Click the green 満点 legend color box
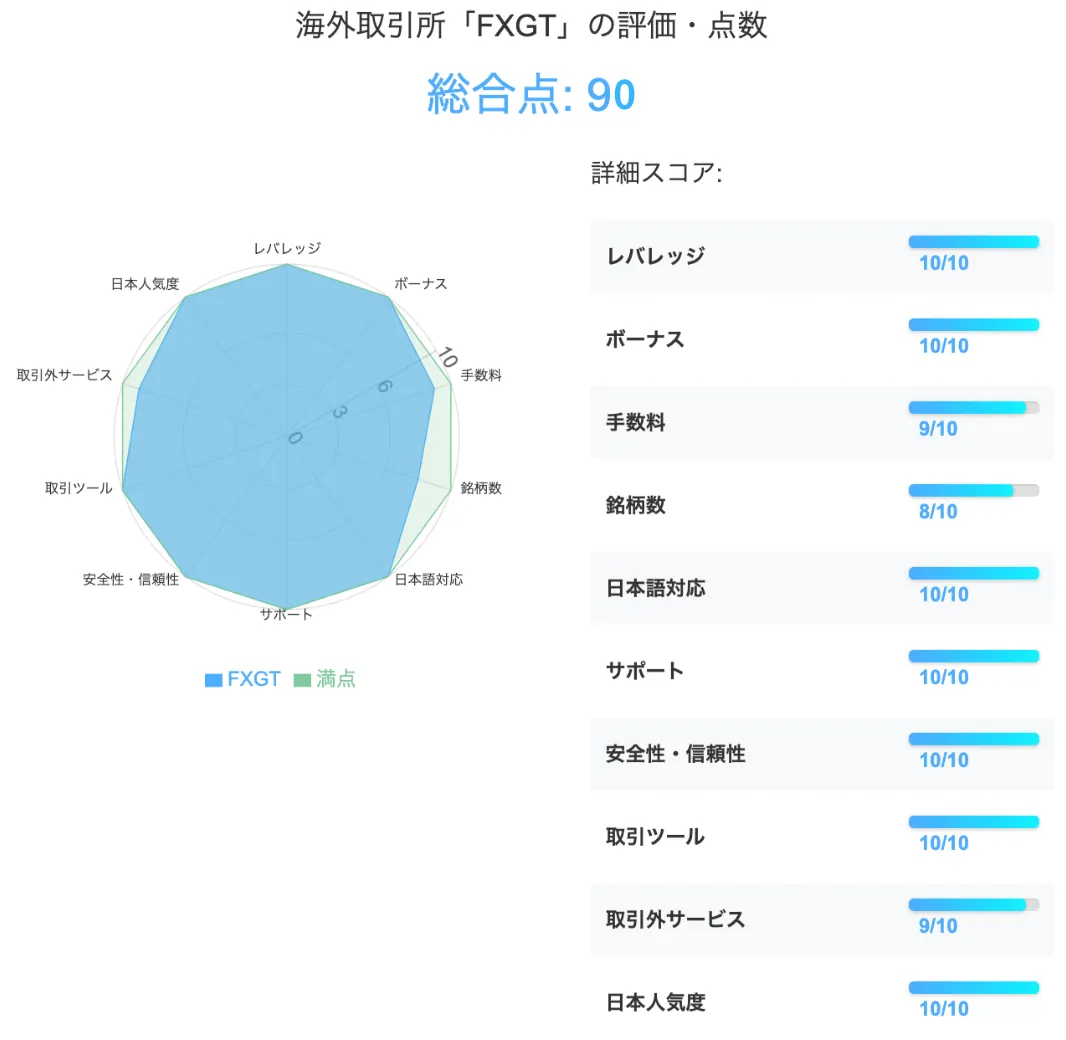 pyautogui.click(x=302, y=680)
